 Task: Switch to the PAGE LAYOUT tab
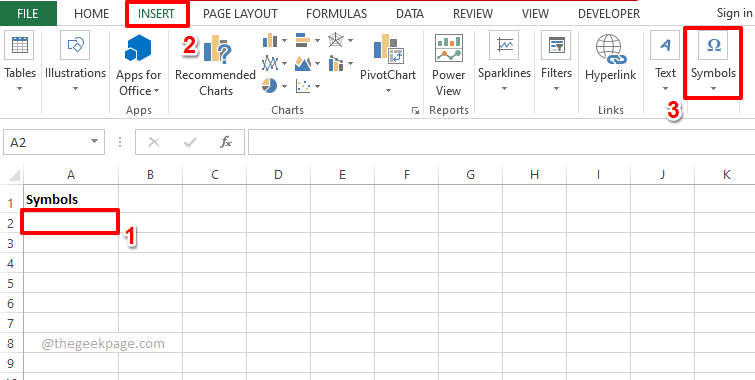(240, 14)
